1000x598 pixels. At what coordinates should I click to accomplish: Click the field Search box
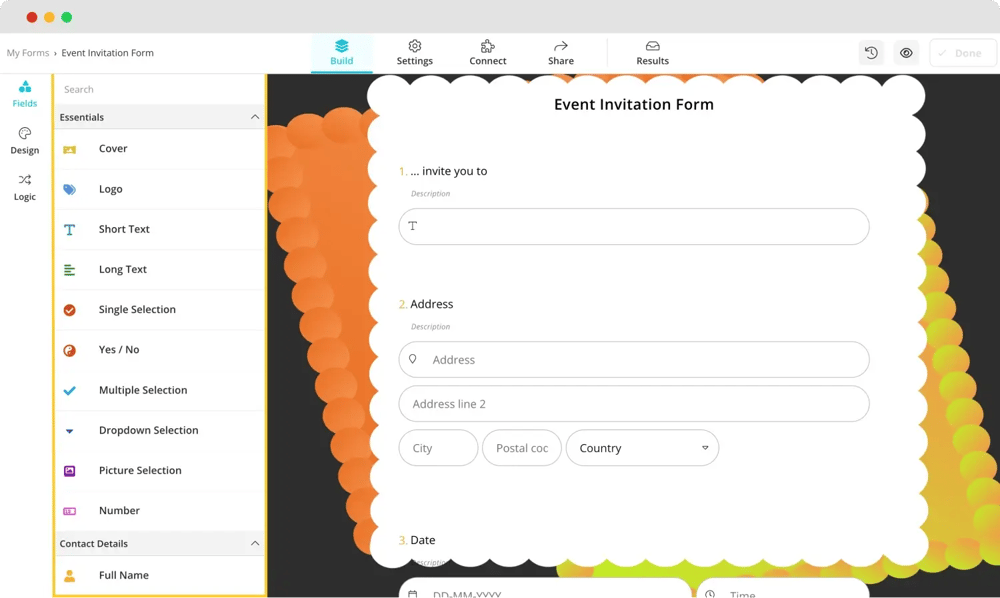point(158,89)
